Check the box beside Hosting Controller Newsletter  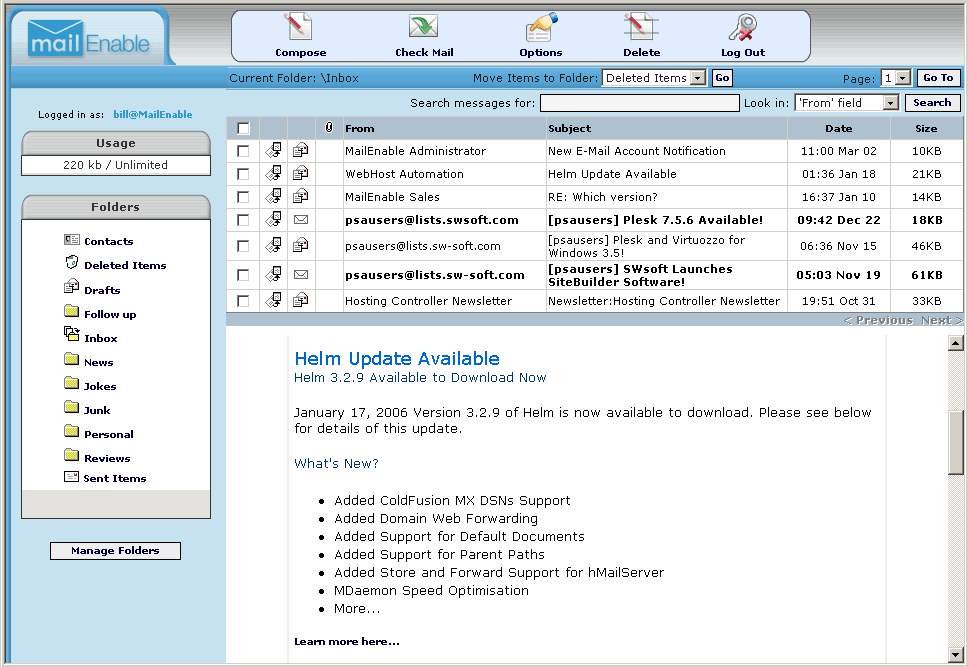point(242,300)
